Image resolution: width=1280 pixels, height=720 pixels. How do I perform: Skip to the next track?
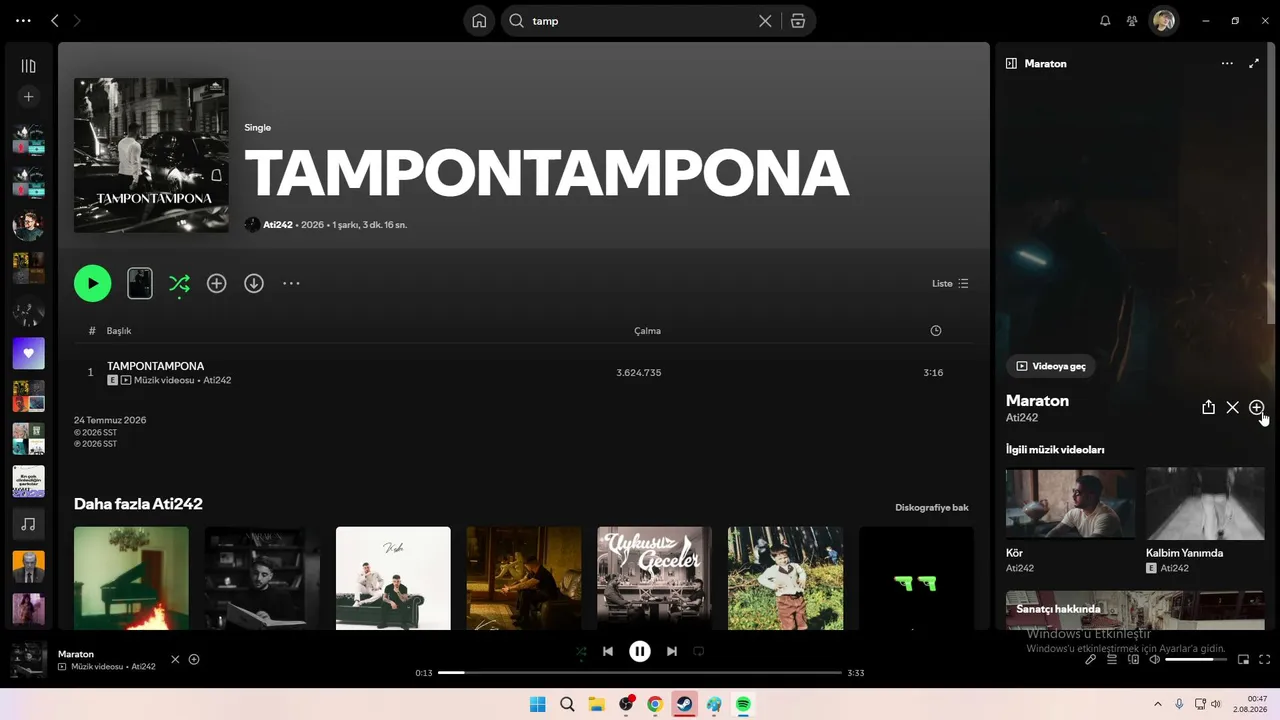coord(672,651)
